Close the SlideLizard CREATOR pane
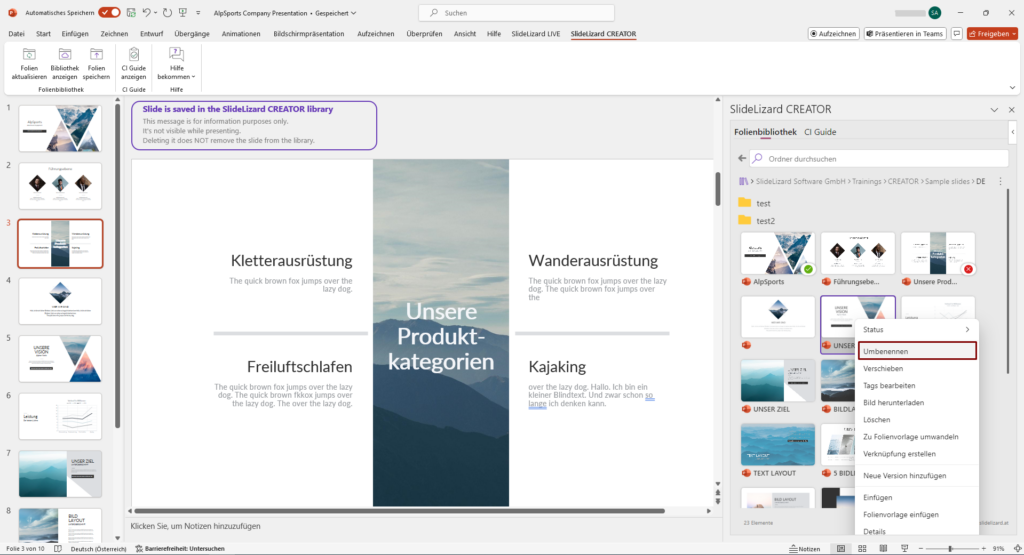The image size is (1024, 555). 1012,110
